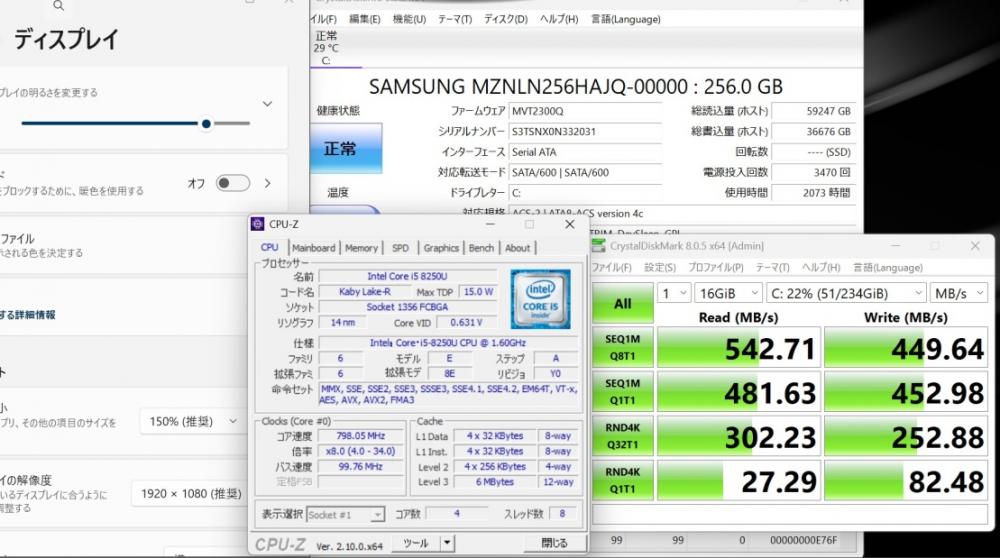Switch to the Bench tab in CPU-Z
The image size is (1000, 558).
482,247
